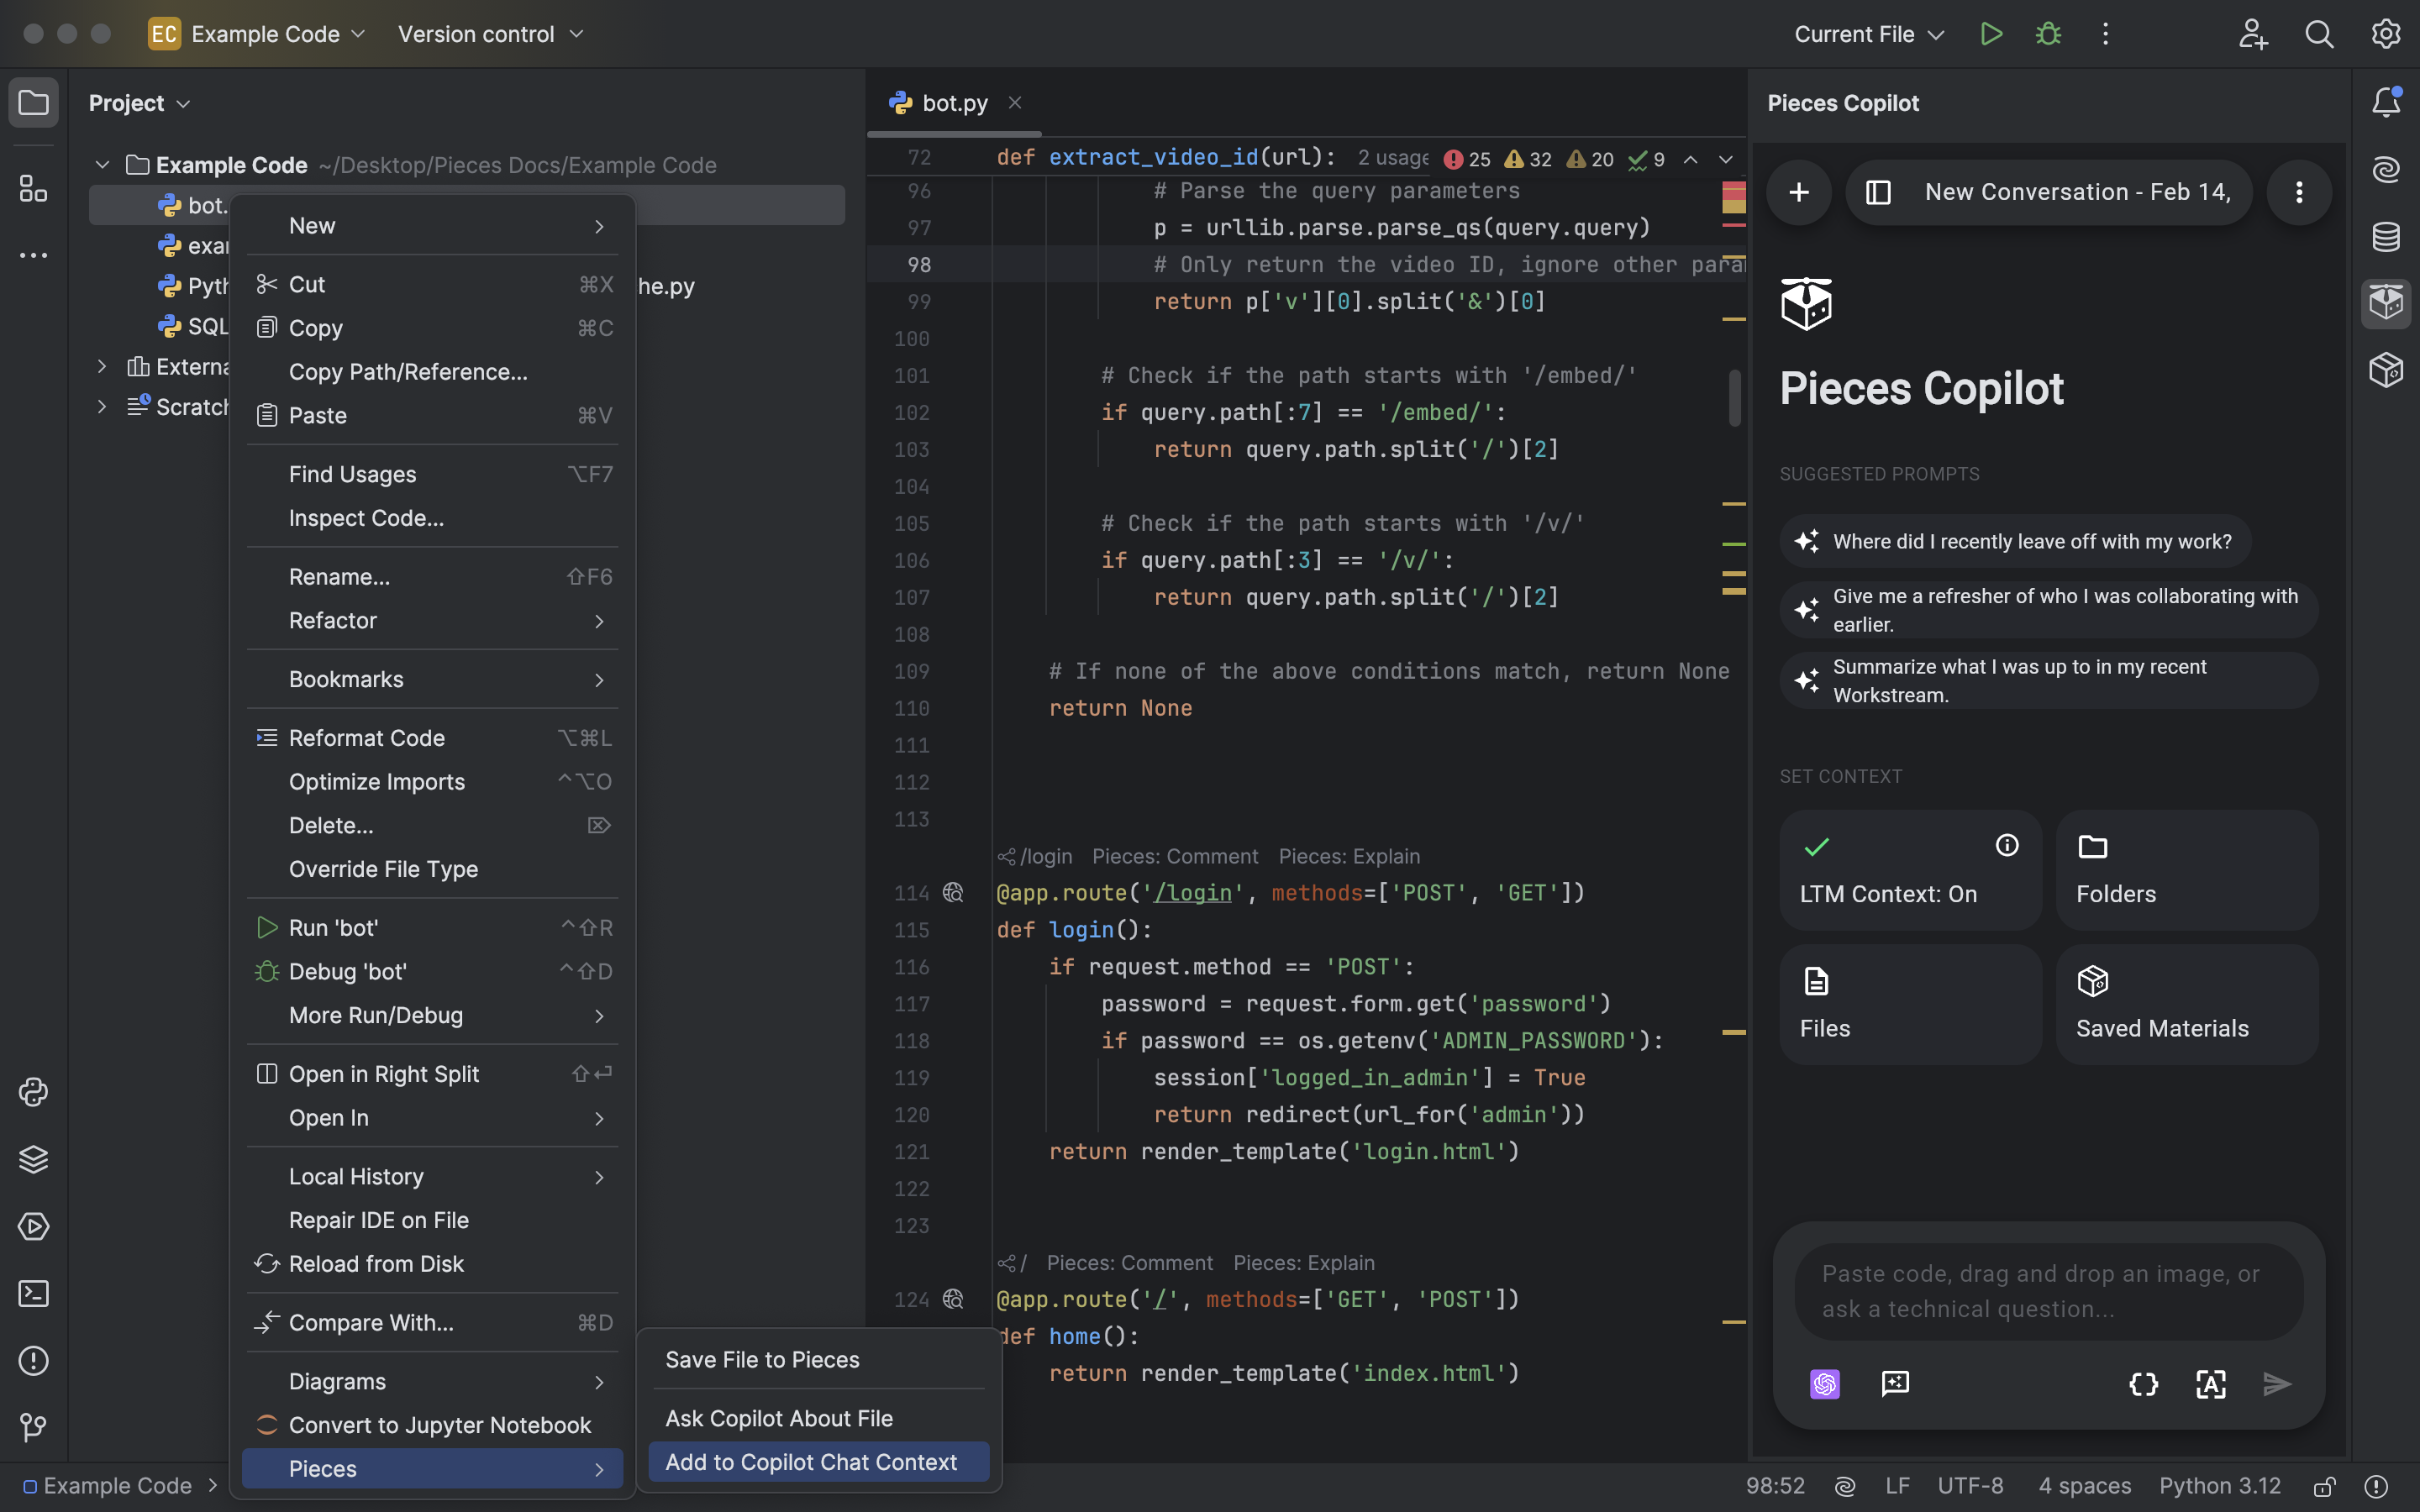This screenshot has width=2420, height=1512.
Task: Click prompt Summarize what I was up to
Action: click(2048, 681)
